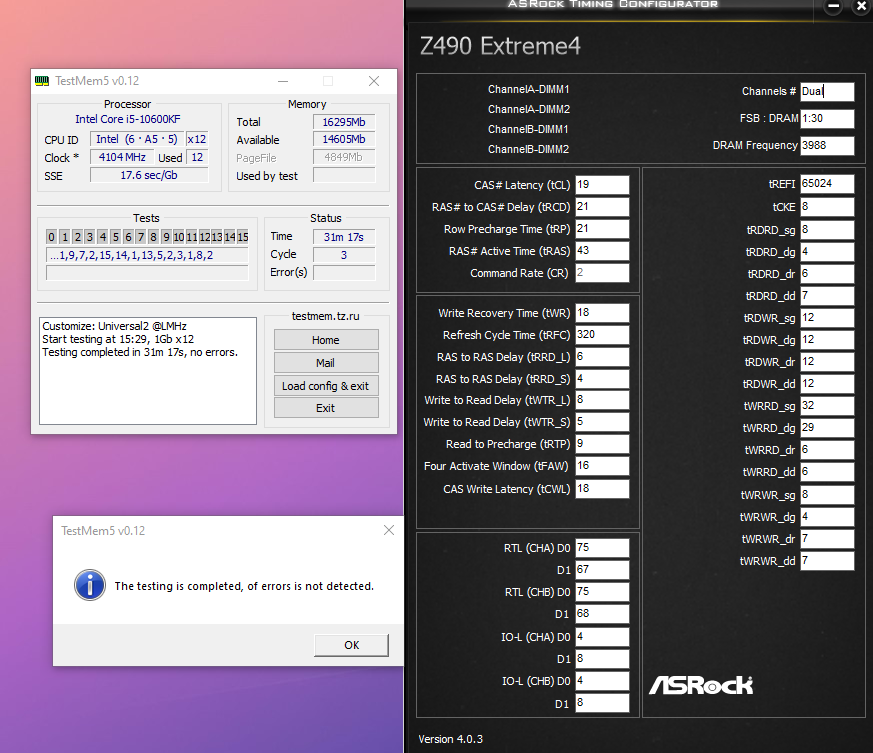Viewport: 873px width, 753px height.
Task: Click the ChannelA-DIMM1 label
Action: pos(528,89)
